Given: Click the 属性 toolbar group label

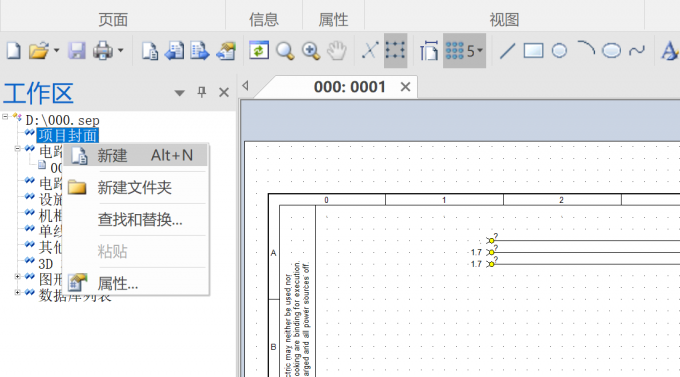Looking at the screenshot, I should [333, 20].
